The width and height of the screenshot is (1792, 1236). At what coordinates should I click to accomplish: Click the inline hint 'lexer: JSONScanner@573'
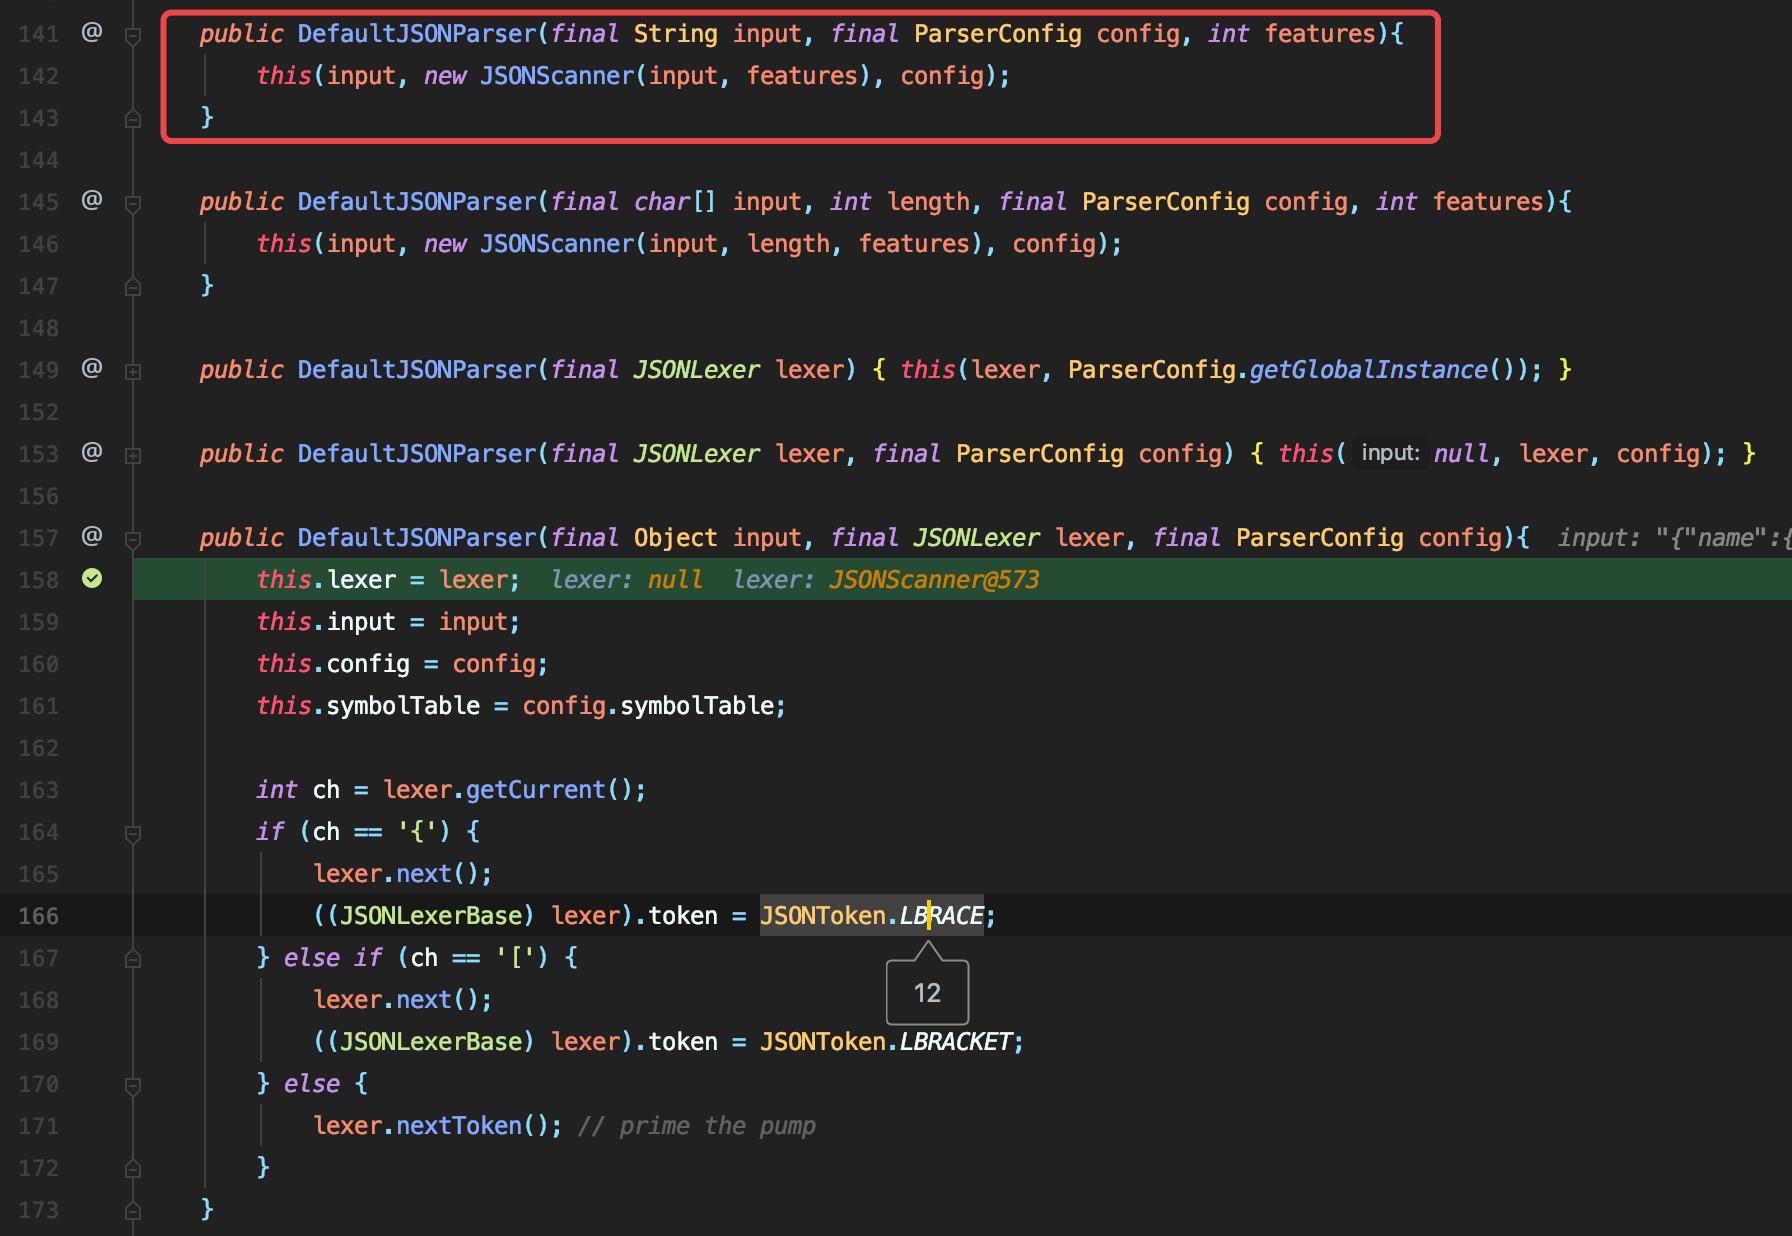886,580
